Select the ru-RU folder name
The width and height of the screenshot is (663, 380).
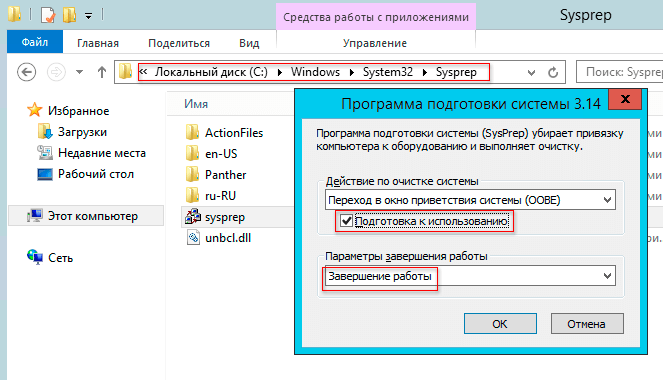tap(220, 196)
